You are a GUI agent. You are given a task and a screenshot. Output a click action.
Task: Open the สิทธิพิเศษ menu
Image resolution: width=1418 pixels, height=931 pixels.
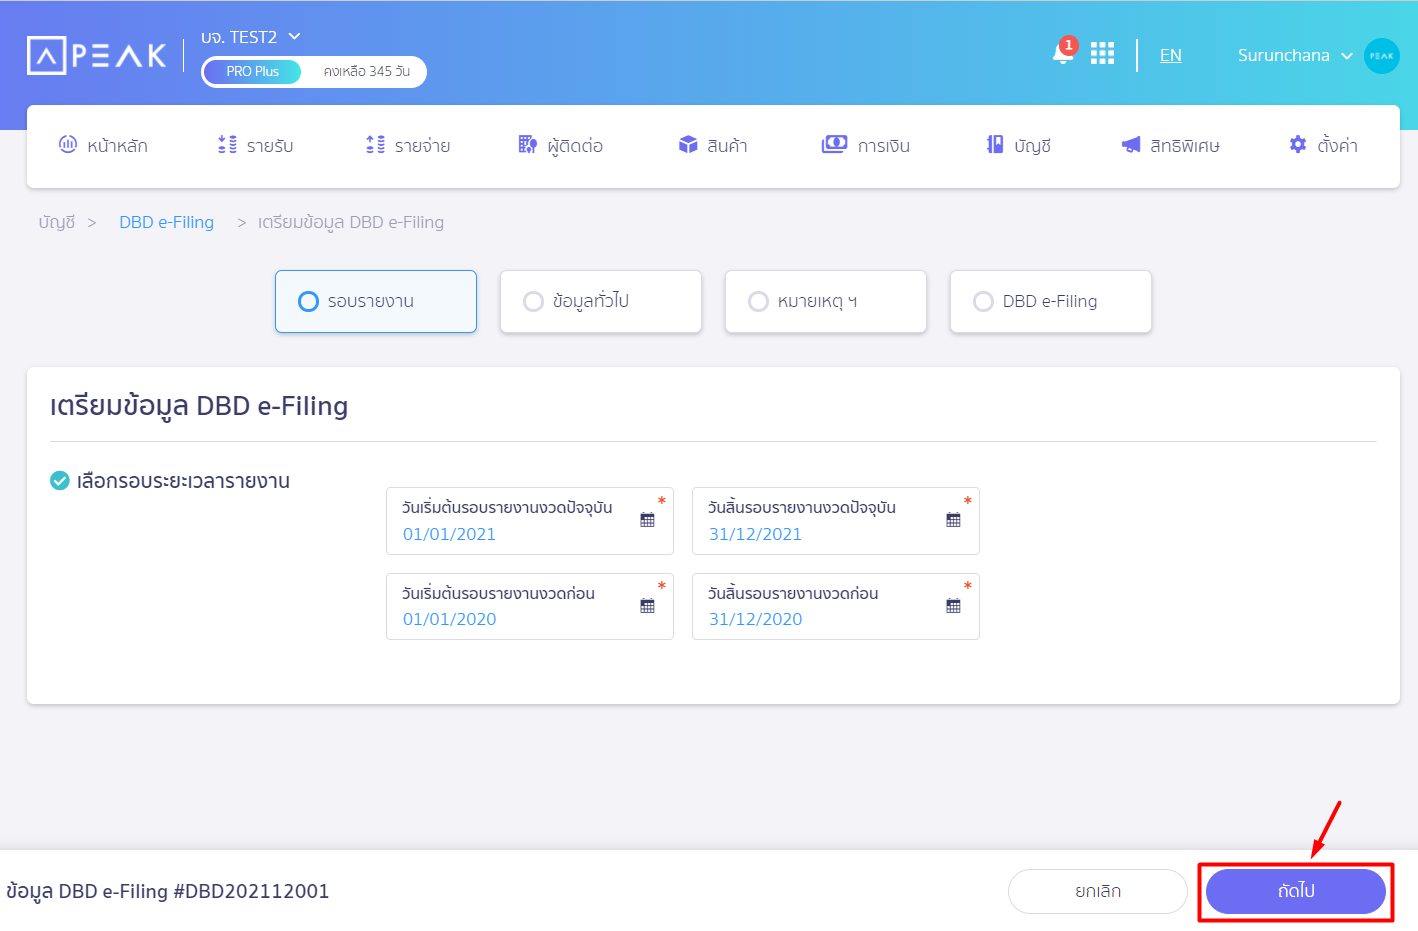click(1171, 145)
